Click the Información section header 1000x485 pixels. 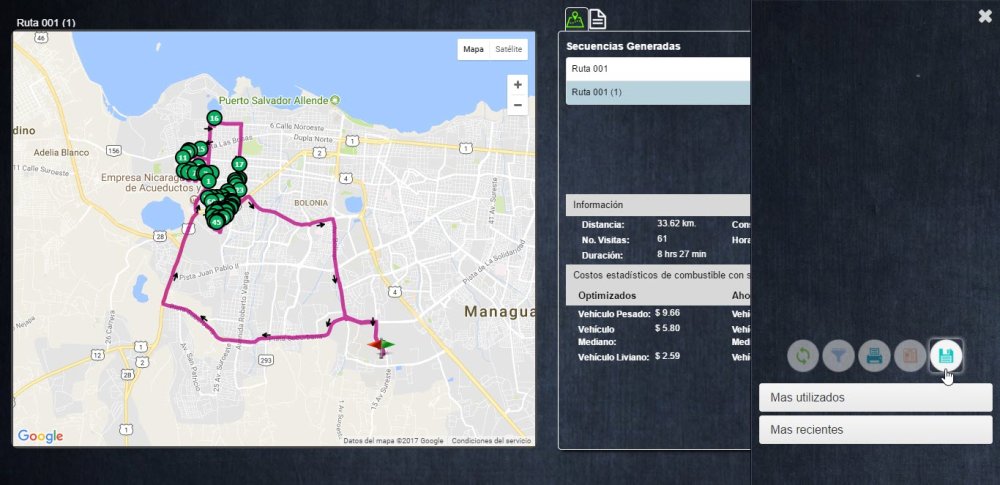(x=658, y=205)
